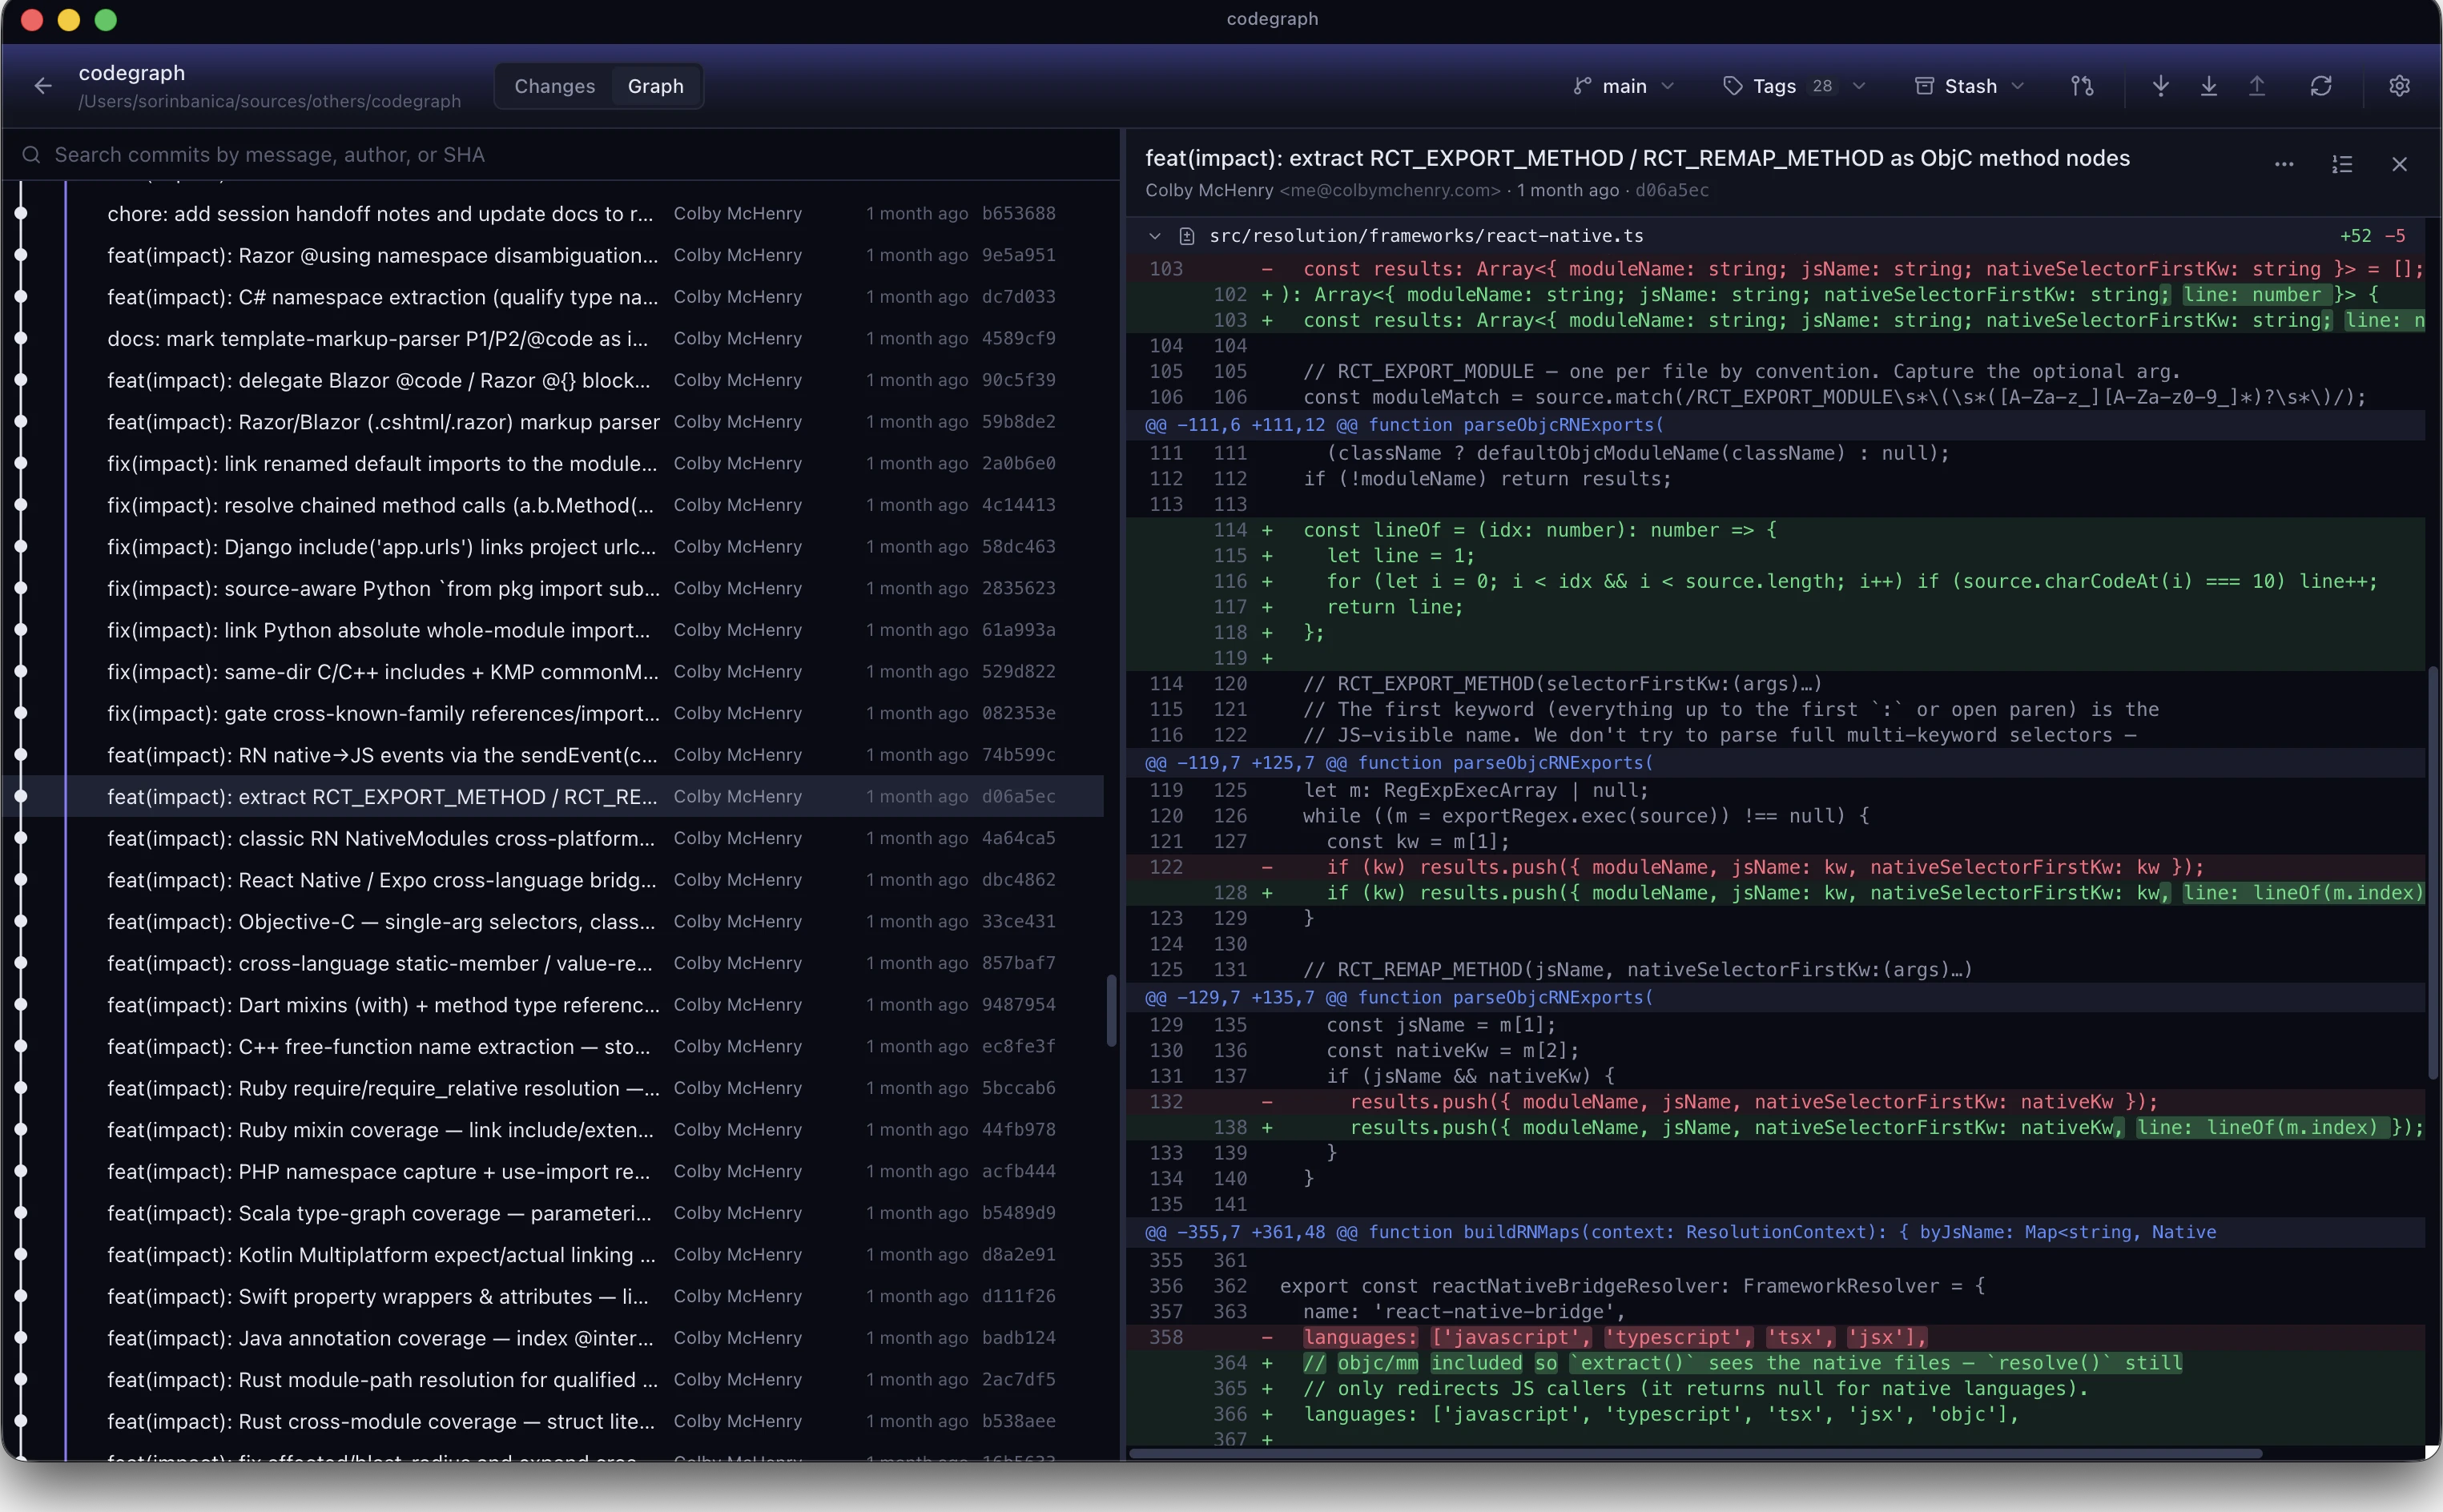This screenshot has width=2443, height=1512.
Task: Select commit 90c5f39 delegate Blazor @code
Action: coord(552,380)
